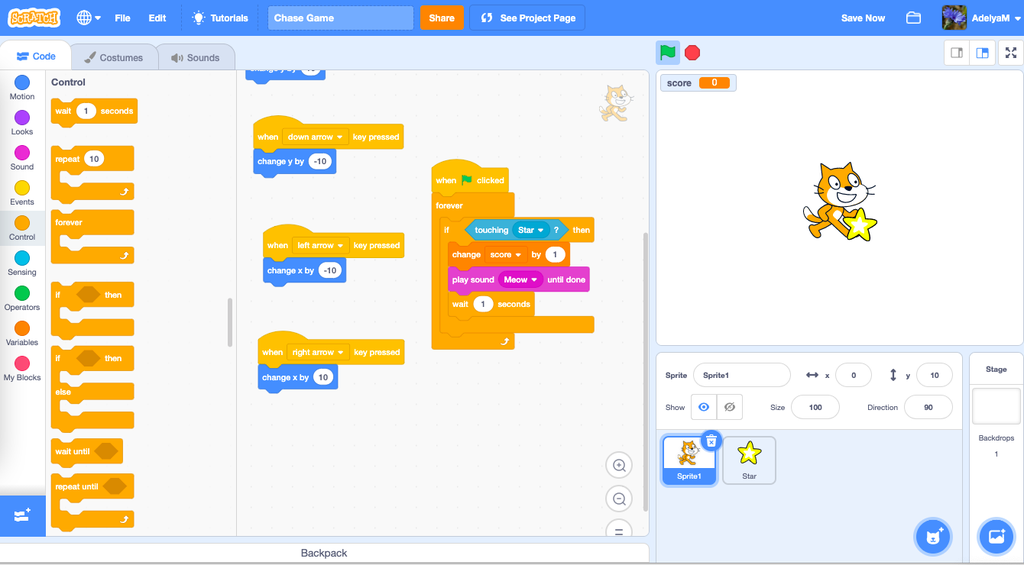
Task: Open the Backpack panel
Action: (x=324, y=553)
